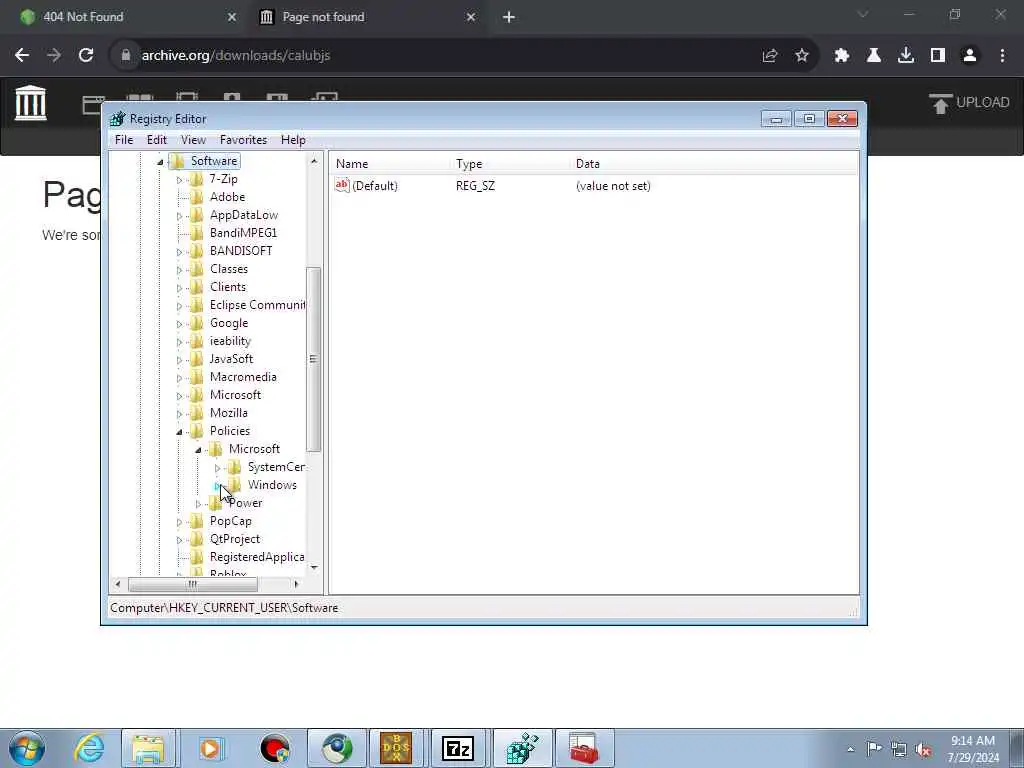Viewport: 1024px width, 768px height.
Task: Open the Edit menu in Registry Editor
Action: tap(157, 140)
